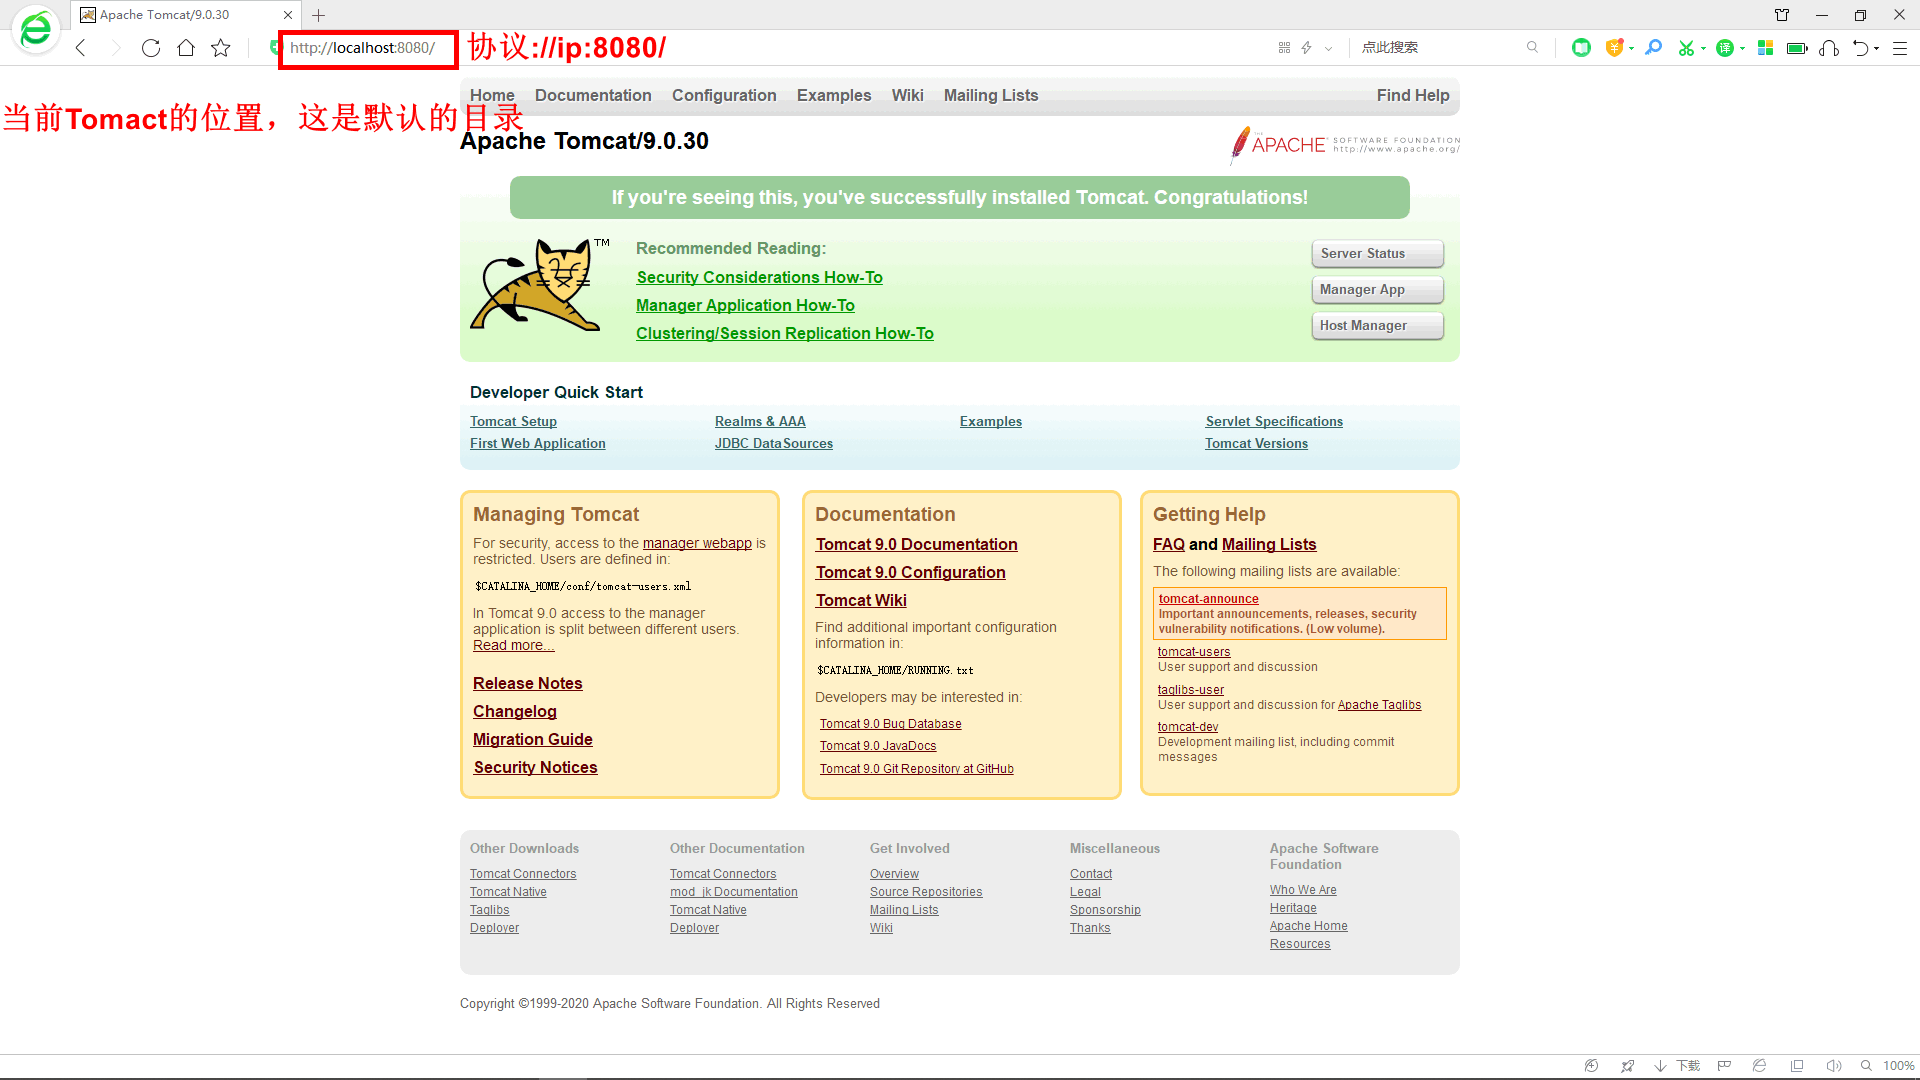Click the Server Status button
The width and height of the screenshot is (1920, 1080).
pyautogui.click(x=1377, y=253)
